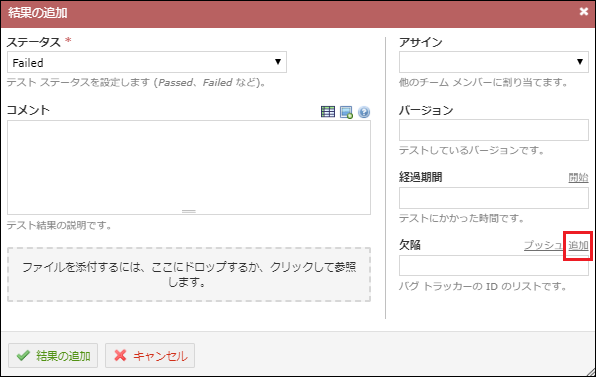
Task: Click the help text '他のチーム メンバーに割り当てます。'
Action: pyautogui.click(x=483, y=82)
